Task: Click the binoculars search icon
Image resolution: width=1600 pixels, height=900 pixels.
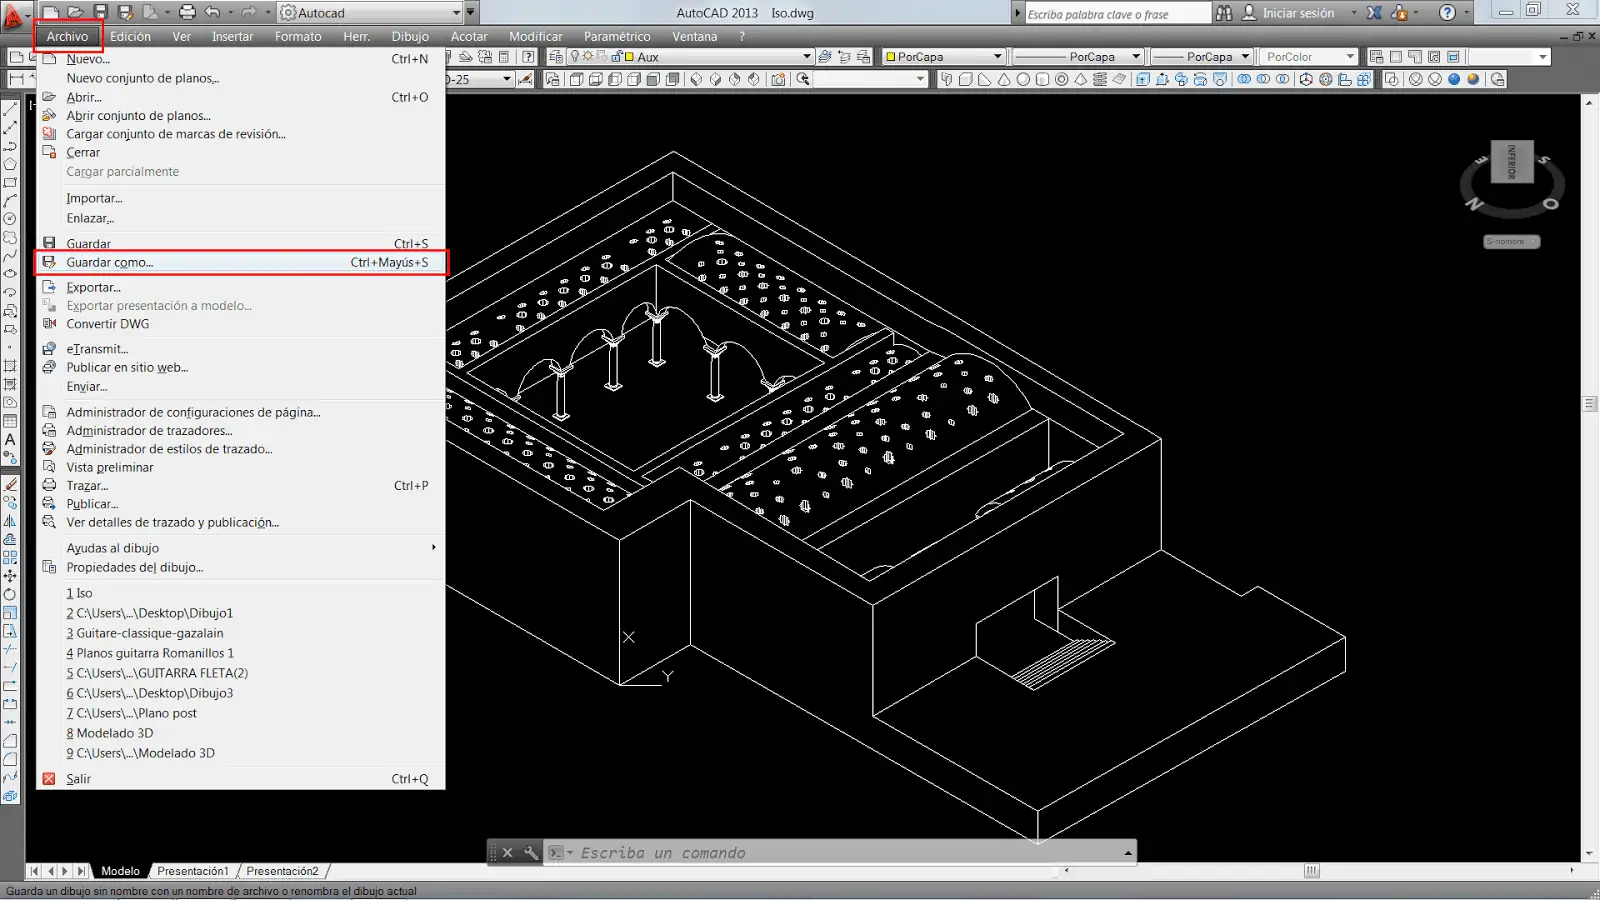Action: coord(1224,13)
